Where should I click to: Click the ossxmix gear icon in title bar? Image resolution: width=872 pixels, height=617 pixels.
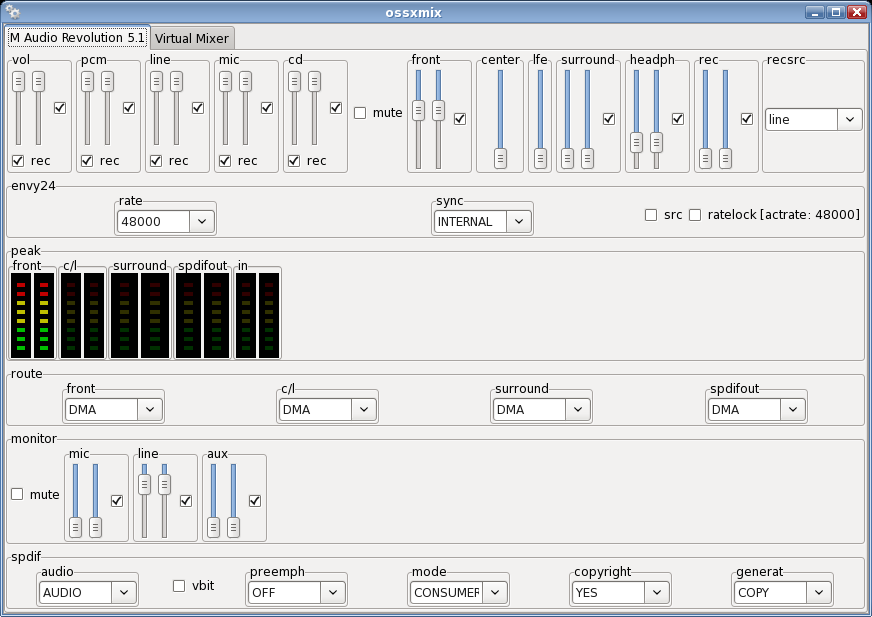(x=13, y=12)
